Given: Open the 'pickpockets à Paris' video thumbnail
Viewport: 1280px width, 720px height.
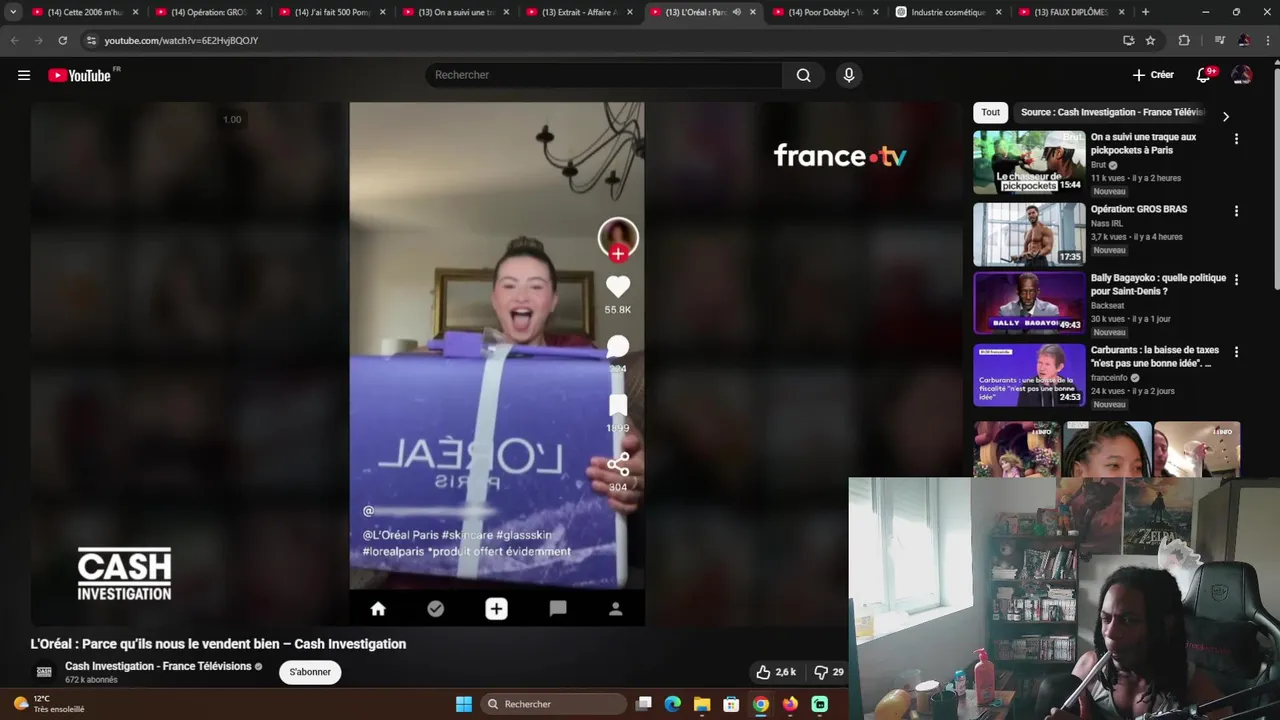Looking at the screenshot, I should point(1029,162).
